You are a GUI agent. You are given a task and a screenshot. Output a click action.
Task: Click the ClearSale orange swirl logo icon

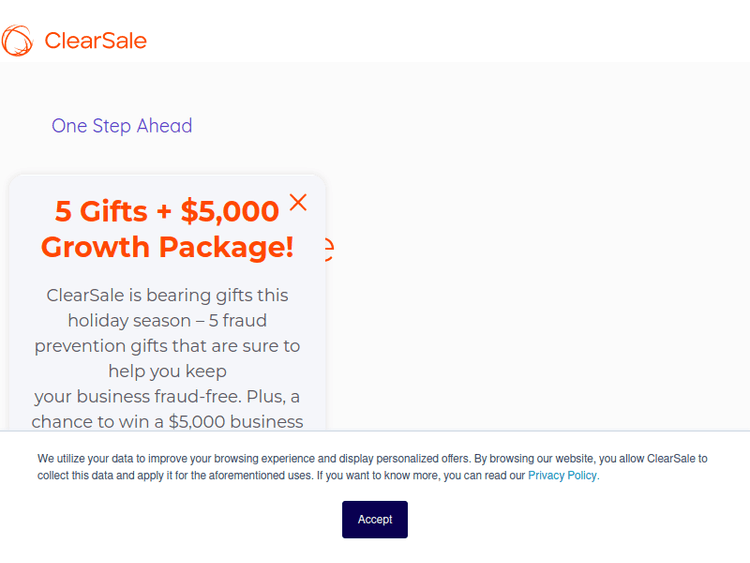coord(17,41)
